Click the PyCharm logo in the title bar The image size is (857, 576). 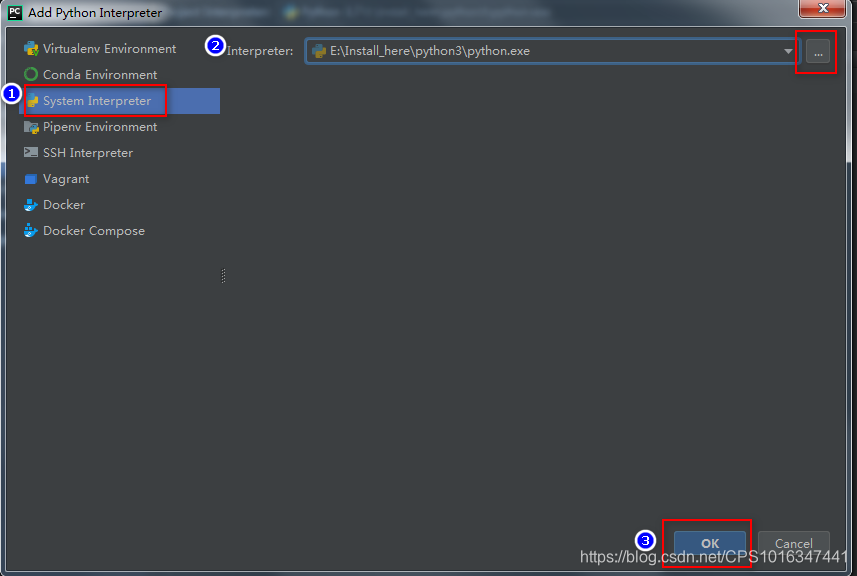pos(13,12)
